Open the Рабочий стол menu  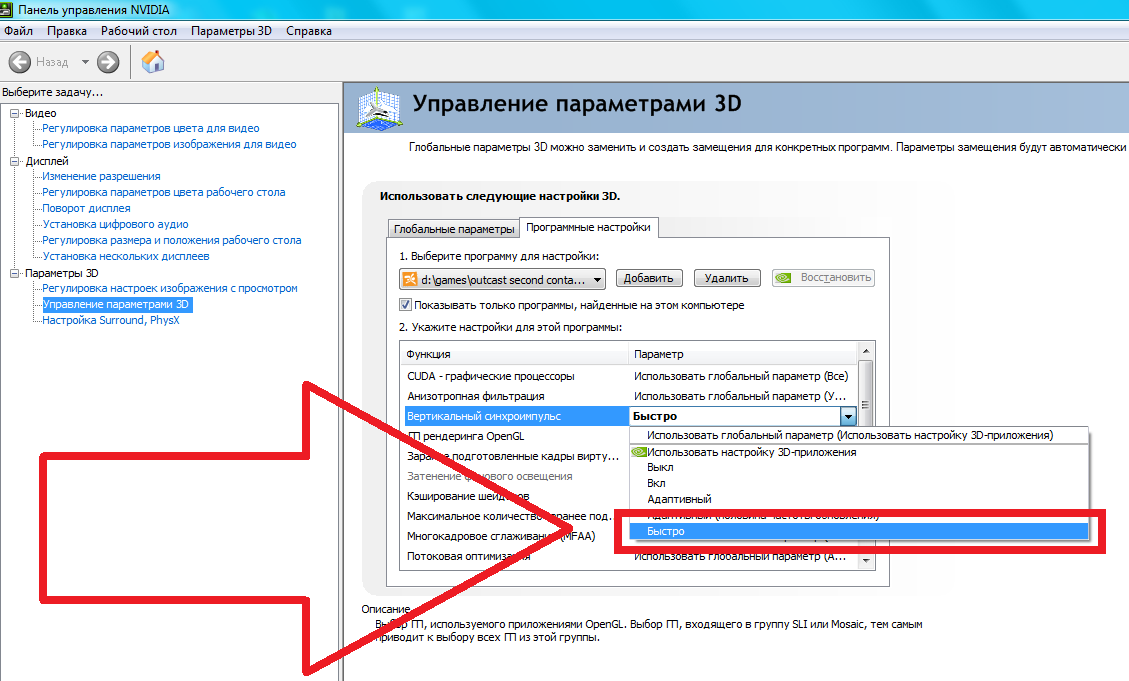139,31
